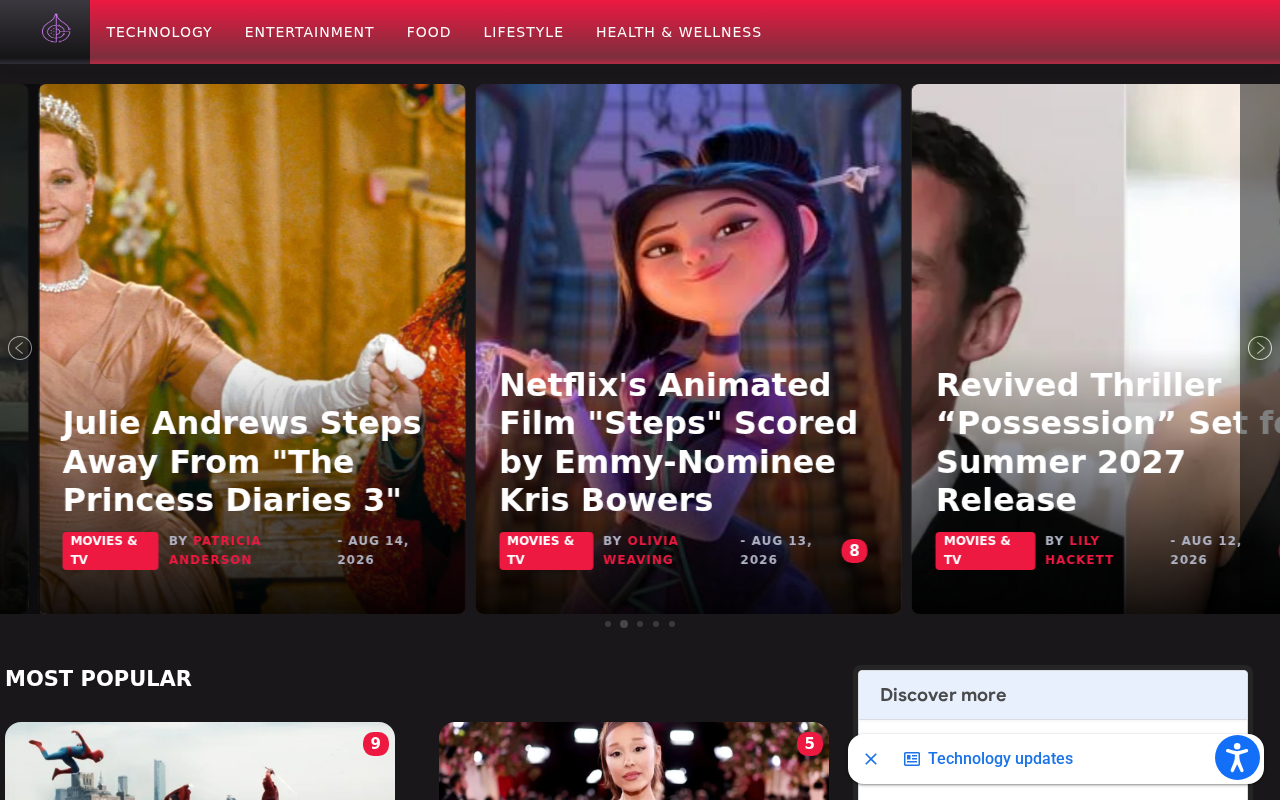Click the site logo icon
Image resolution: width=1280 pixels, height=800 pixels.
[x=56, y=29]
